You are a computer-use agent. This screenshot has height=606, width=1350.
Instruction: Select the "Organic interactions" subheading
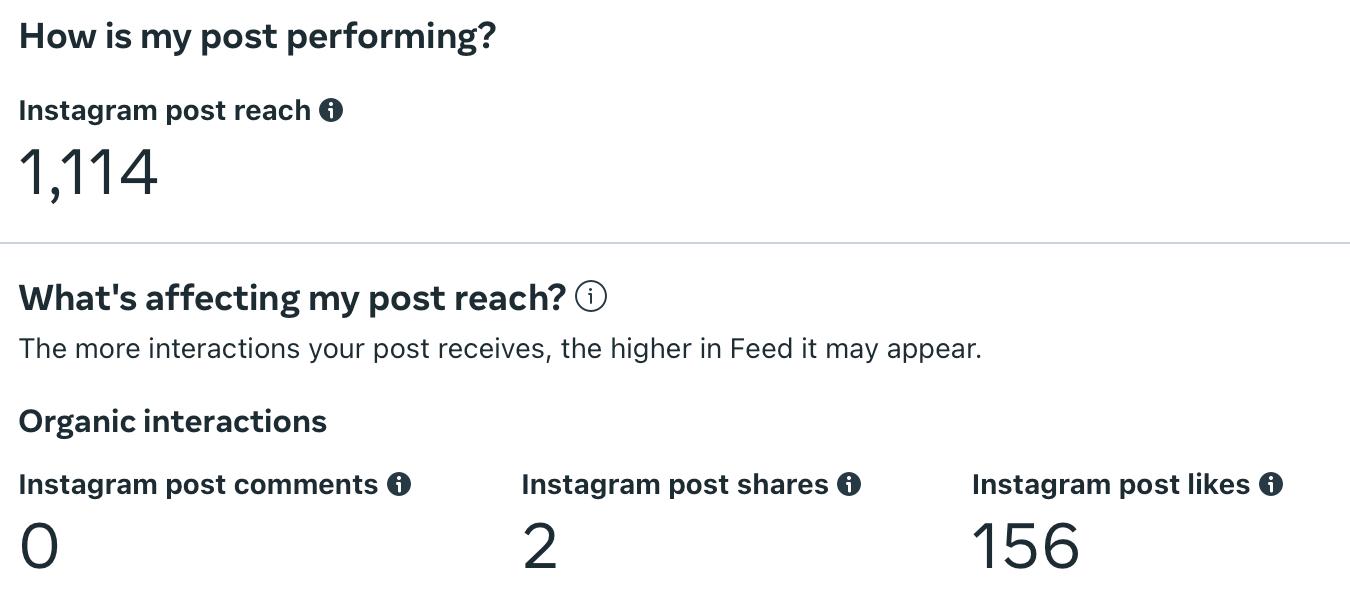172,422
